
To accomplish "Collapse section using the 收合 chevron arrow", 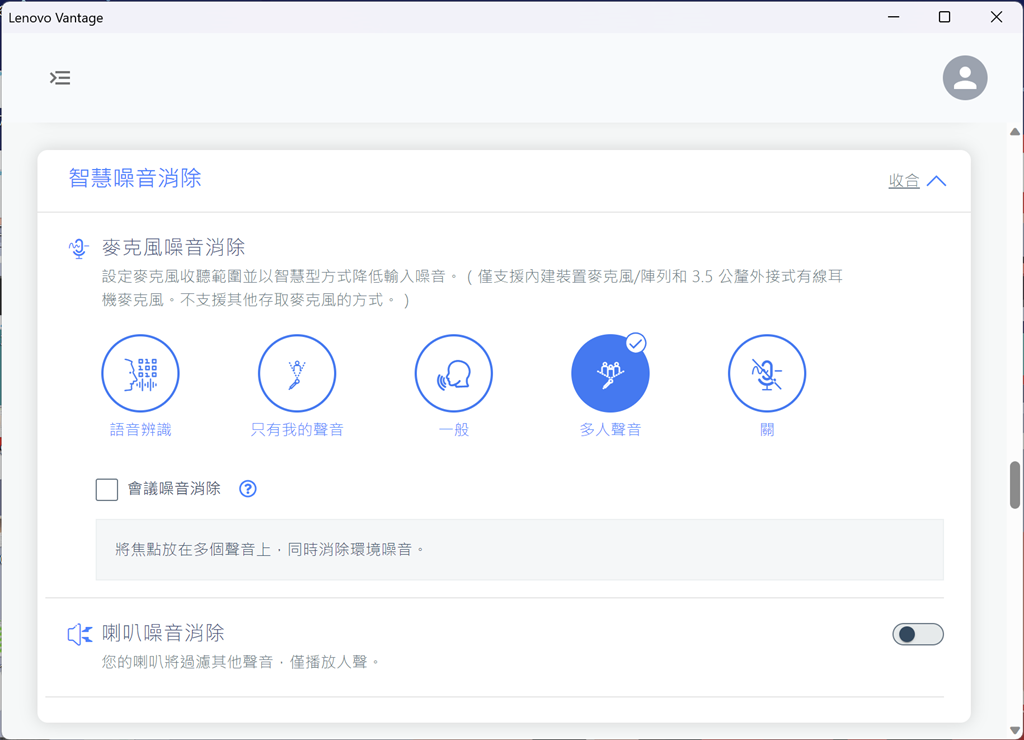I will (x=936, y=181).
